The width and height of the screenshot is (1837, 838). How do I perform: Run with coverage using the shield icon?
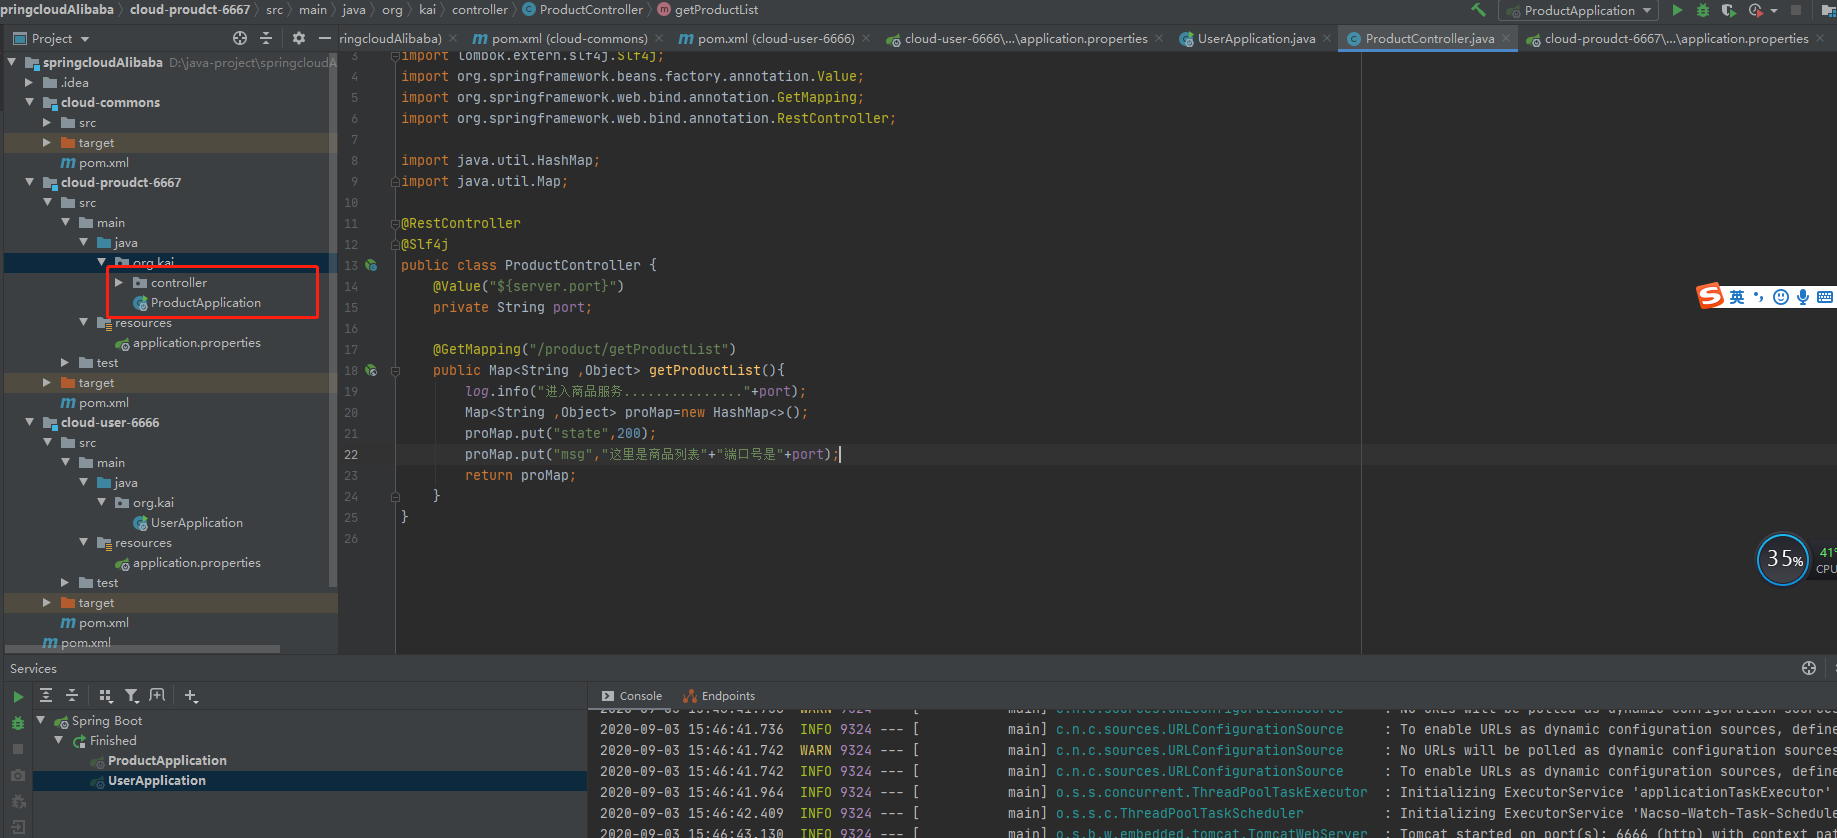(1728, 10)
